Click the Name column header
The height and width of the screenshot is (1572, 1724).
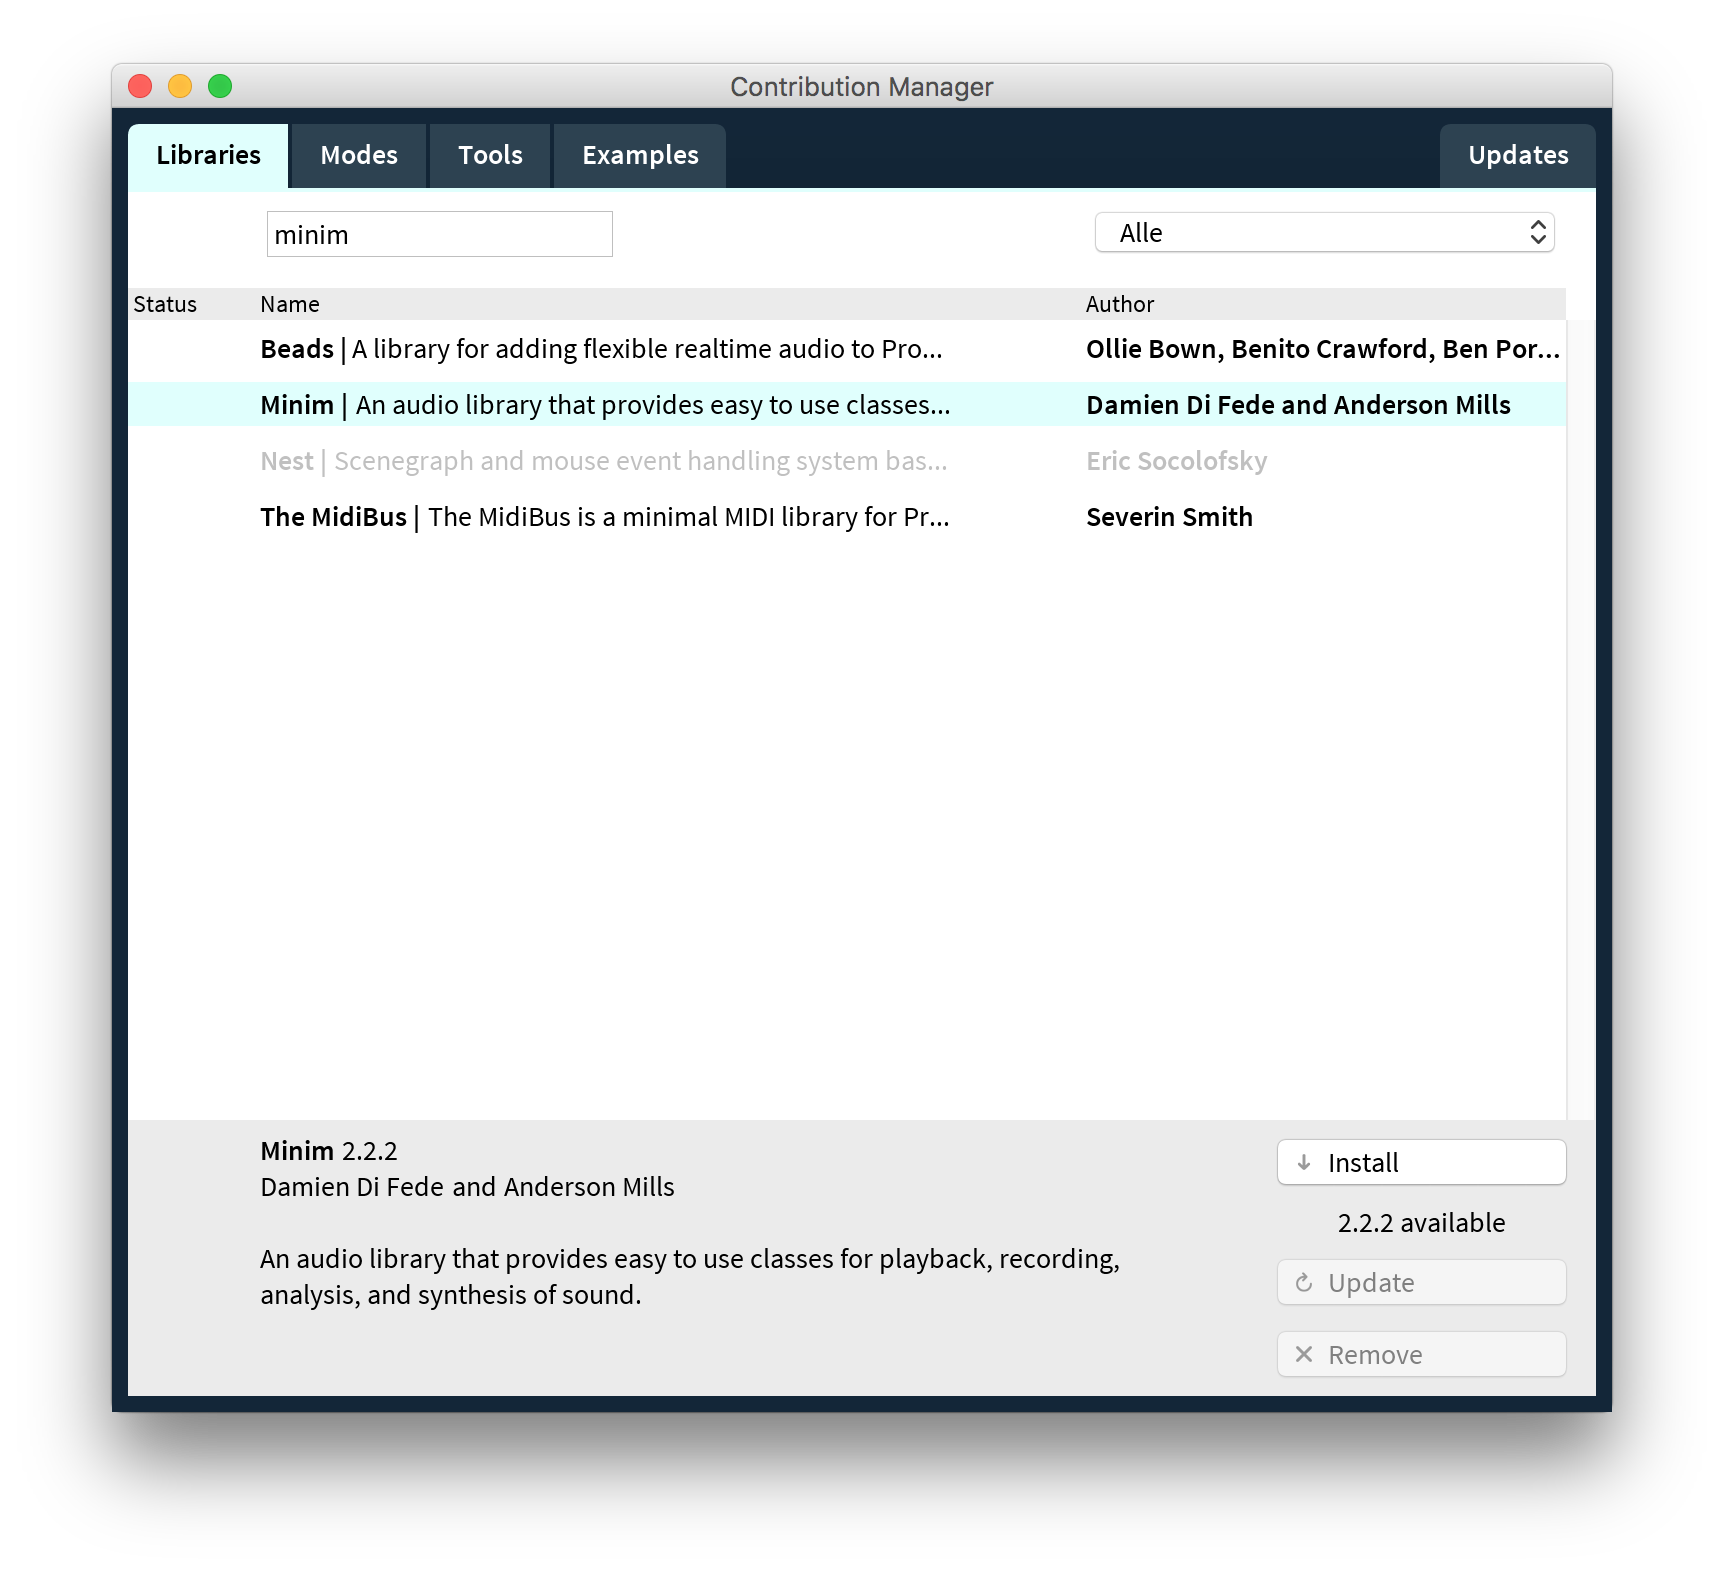click(x=290, y=304)
